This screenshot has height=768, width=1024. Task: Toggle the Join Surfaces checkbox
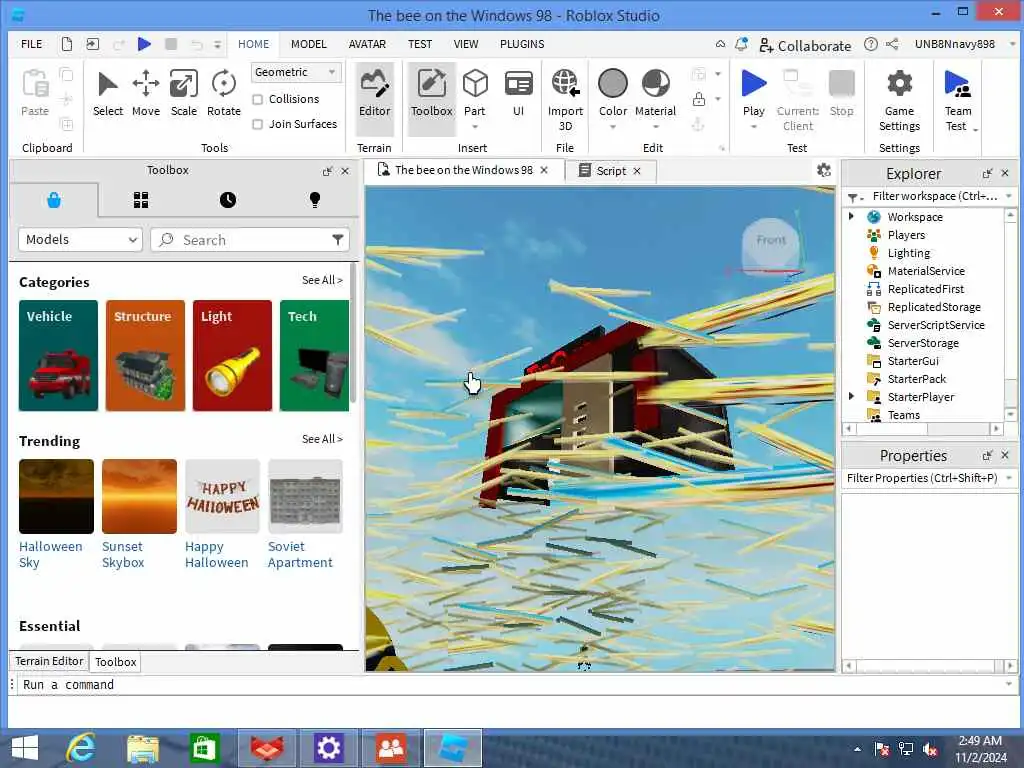[x=258, y=124]
